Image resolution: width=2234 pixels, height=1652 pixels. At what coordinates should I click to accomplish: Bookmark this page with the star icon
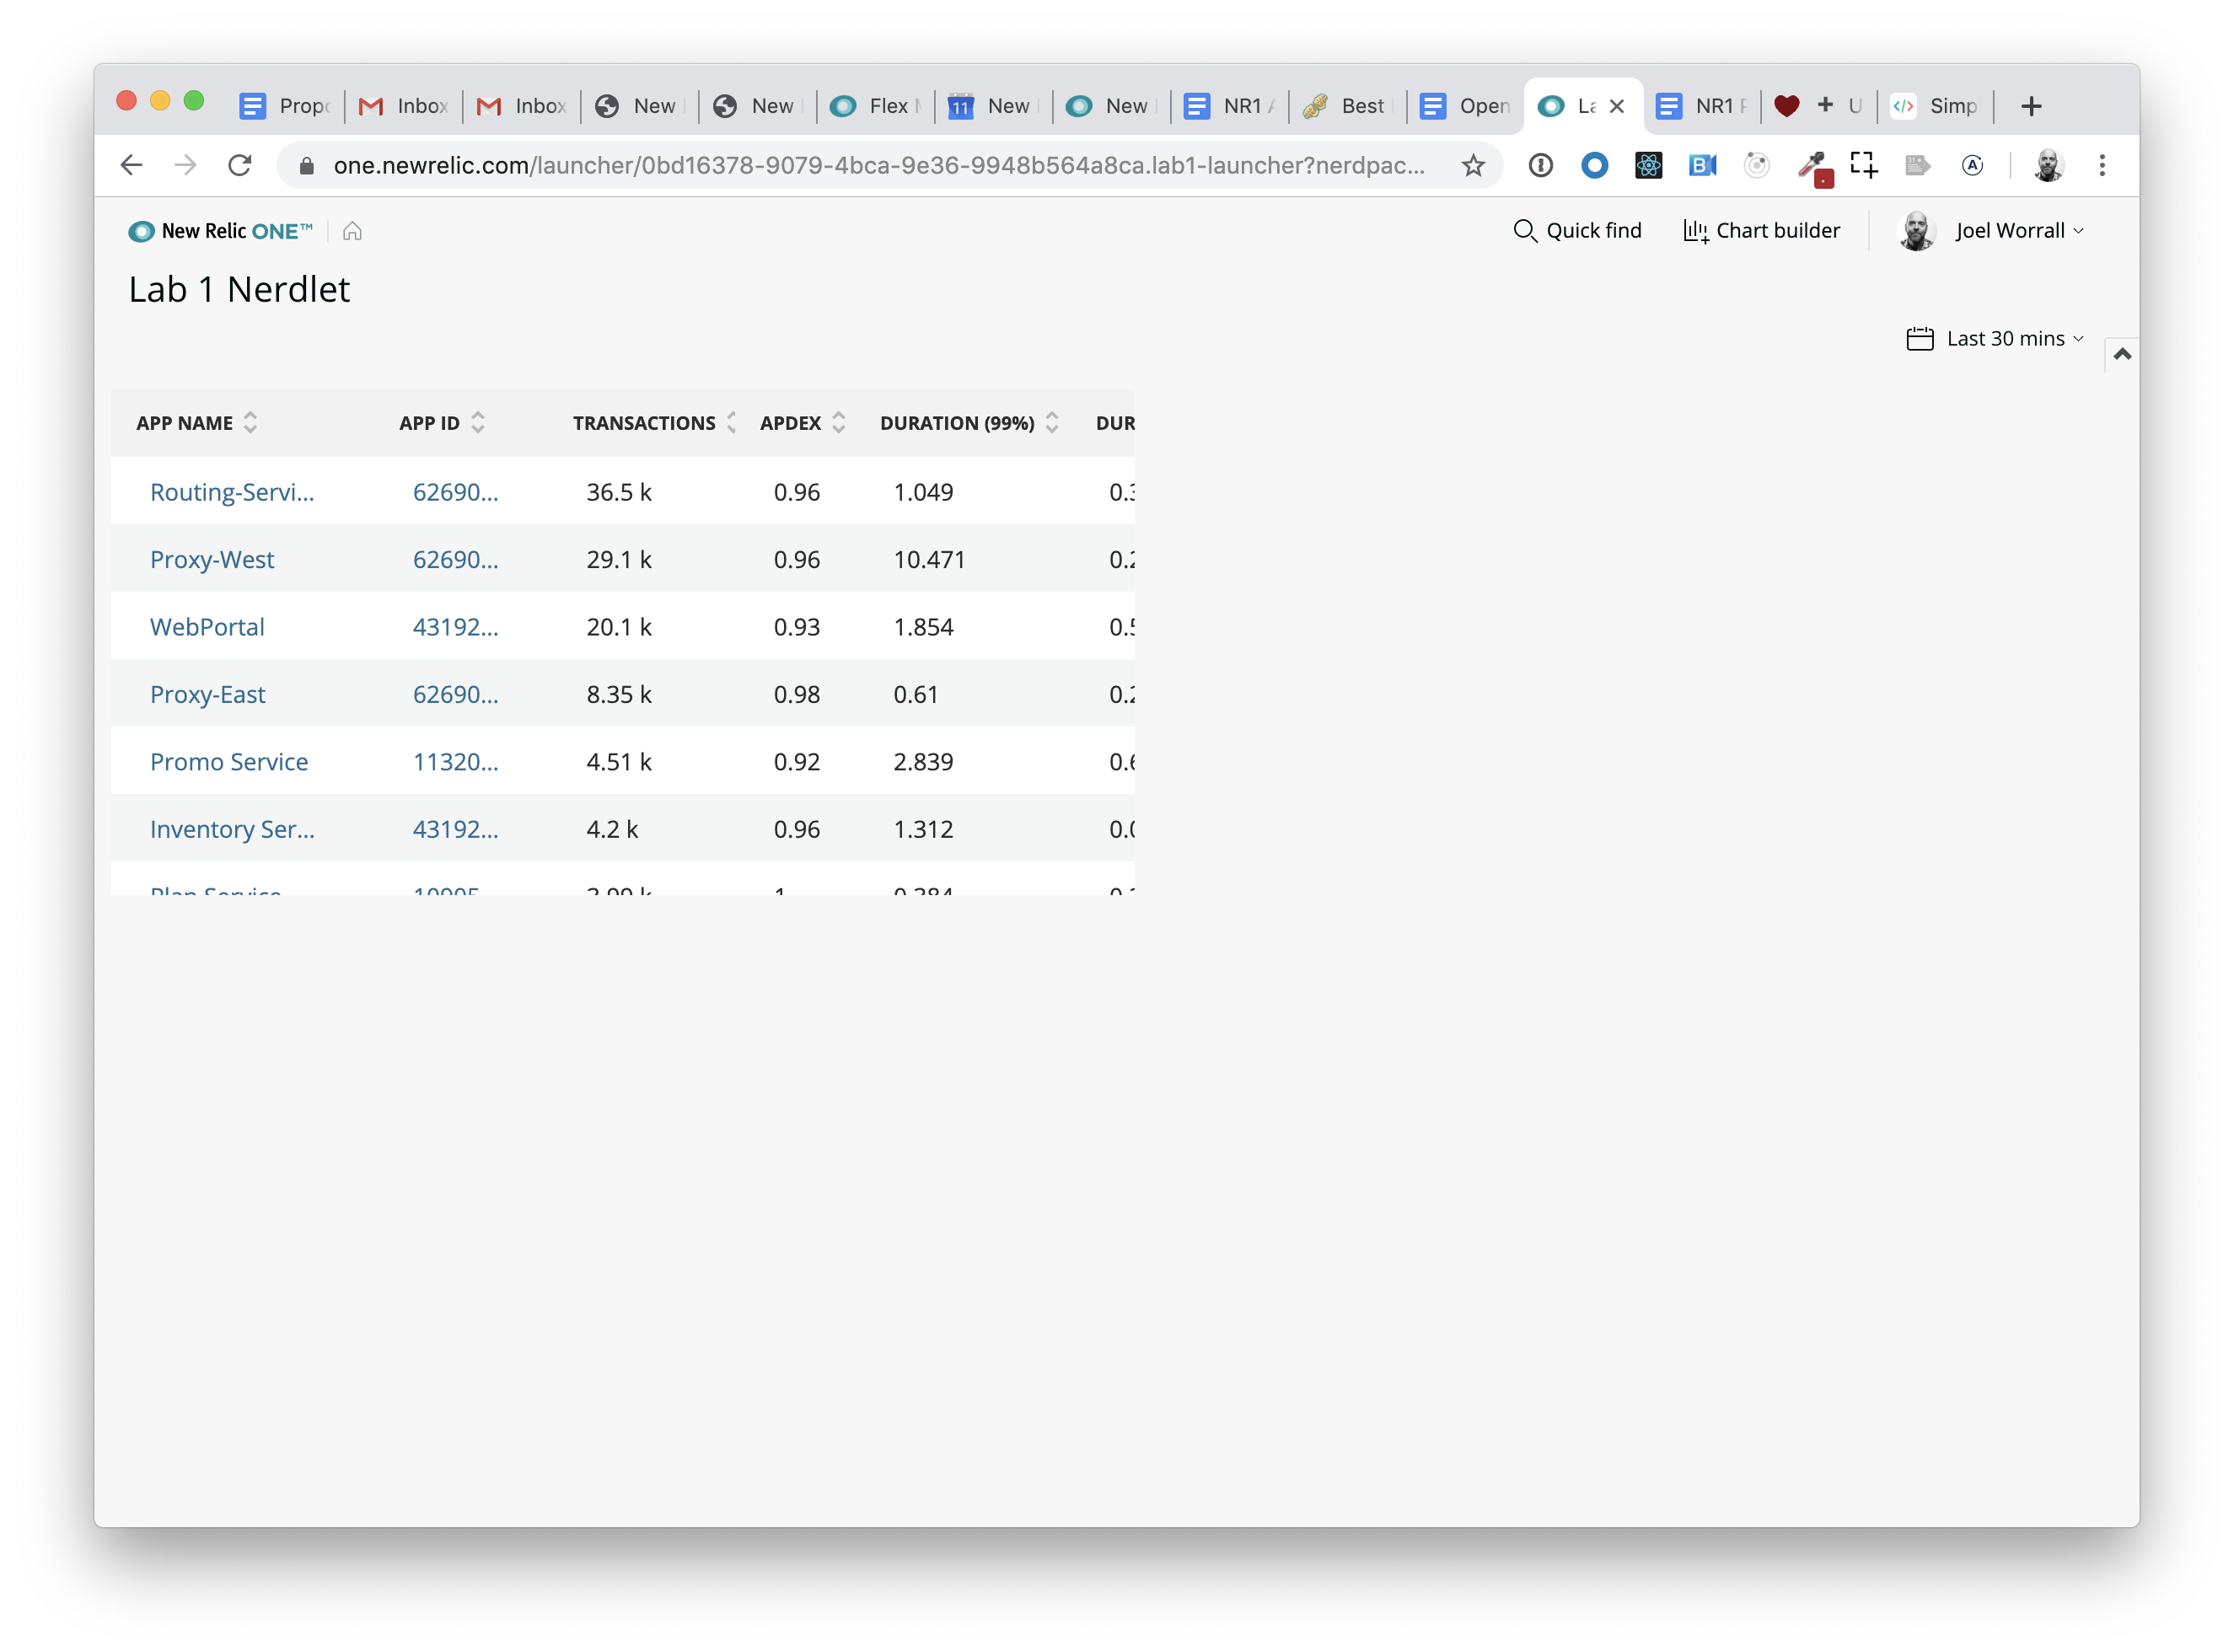click(1472, 166)
